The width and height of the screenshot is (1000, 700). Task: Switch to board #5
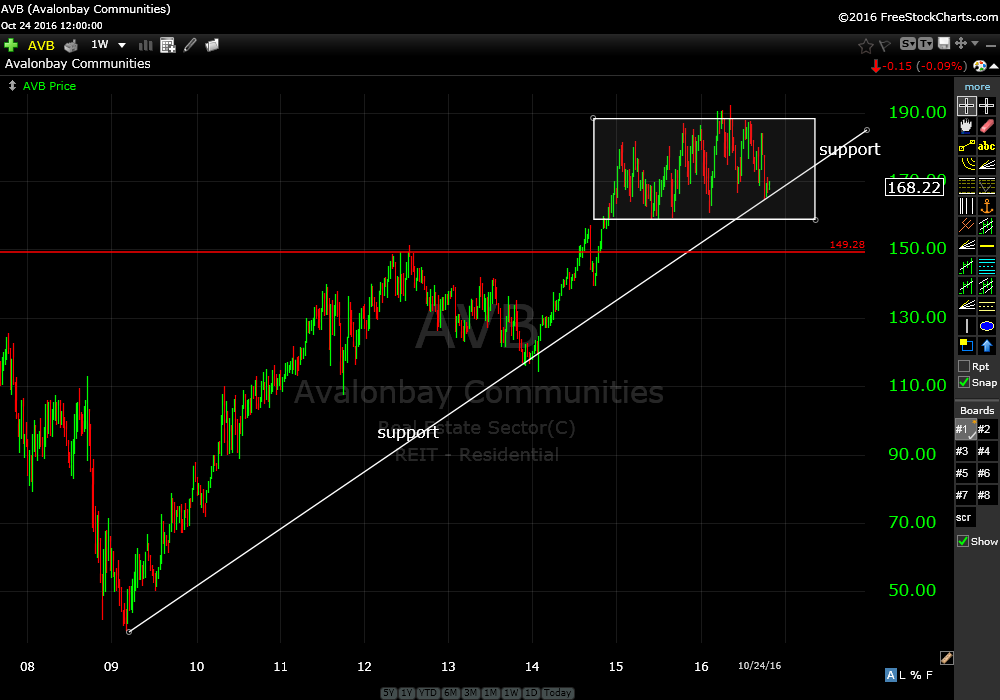[x=962, y=473]
